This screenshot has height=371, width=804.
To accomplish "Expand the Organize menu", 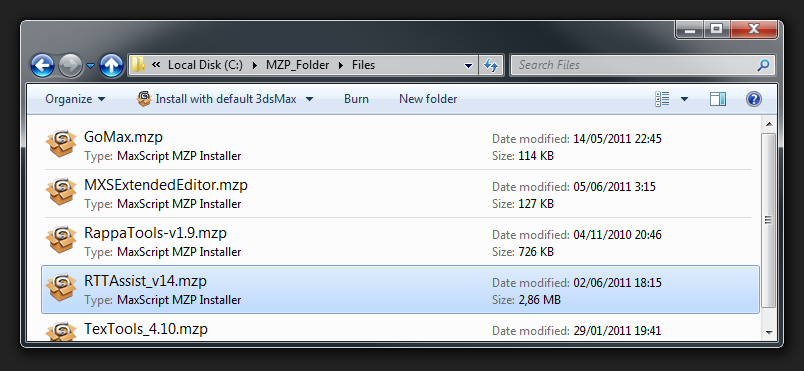I will pos(75,99).
